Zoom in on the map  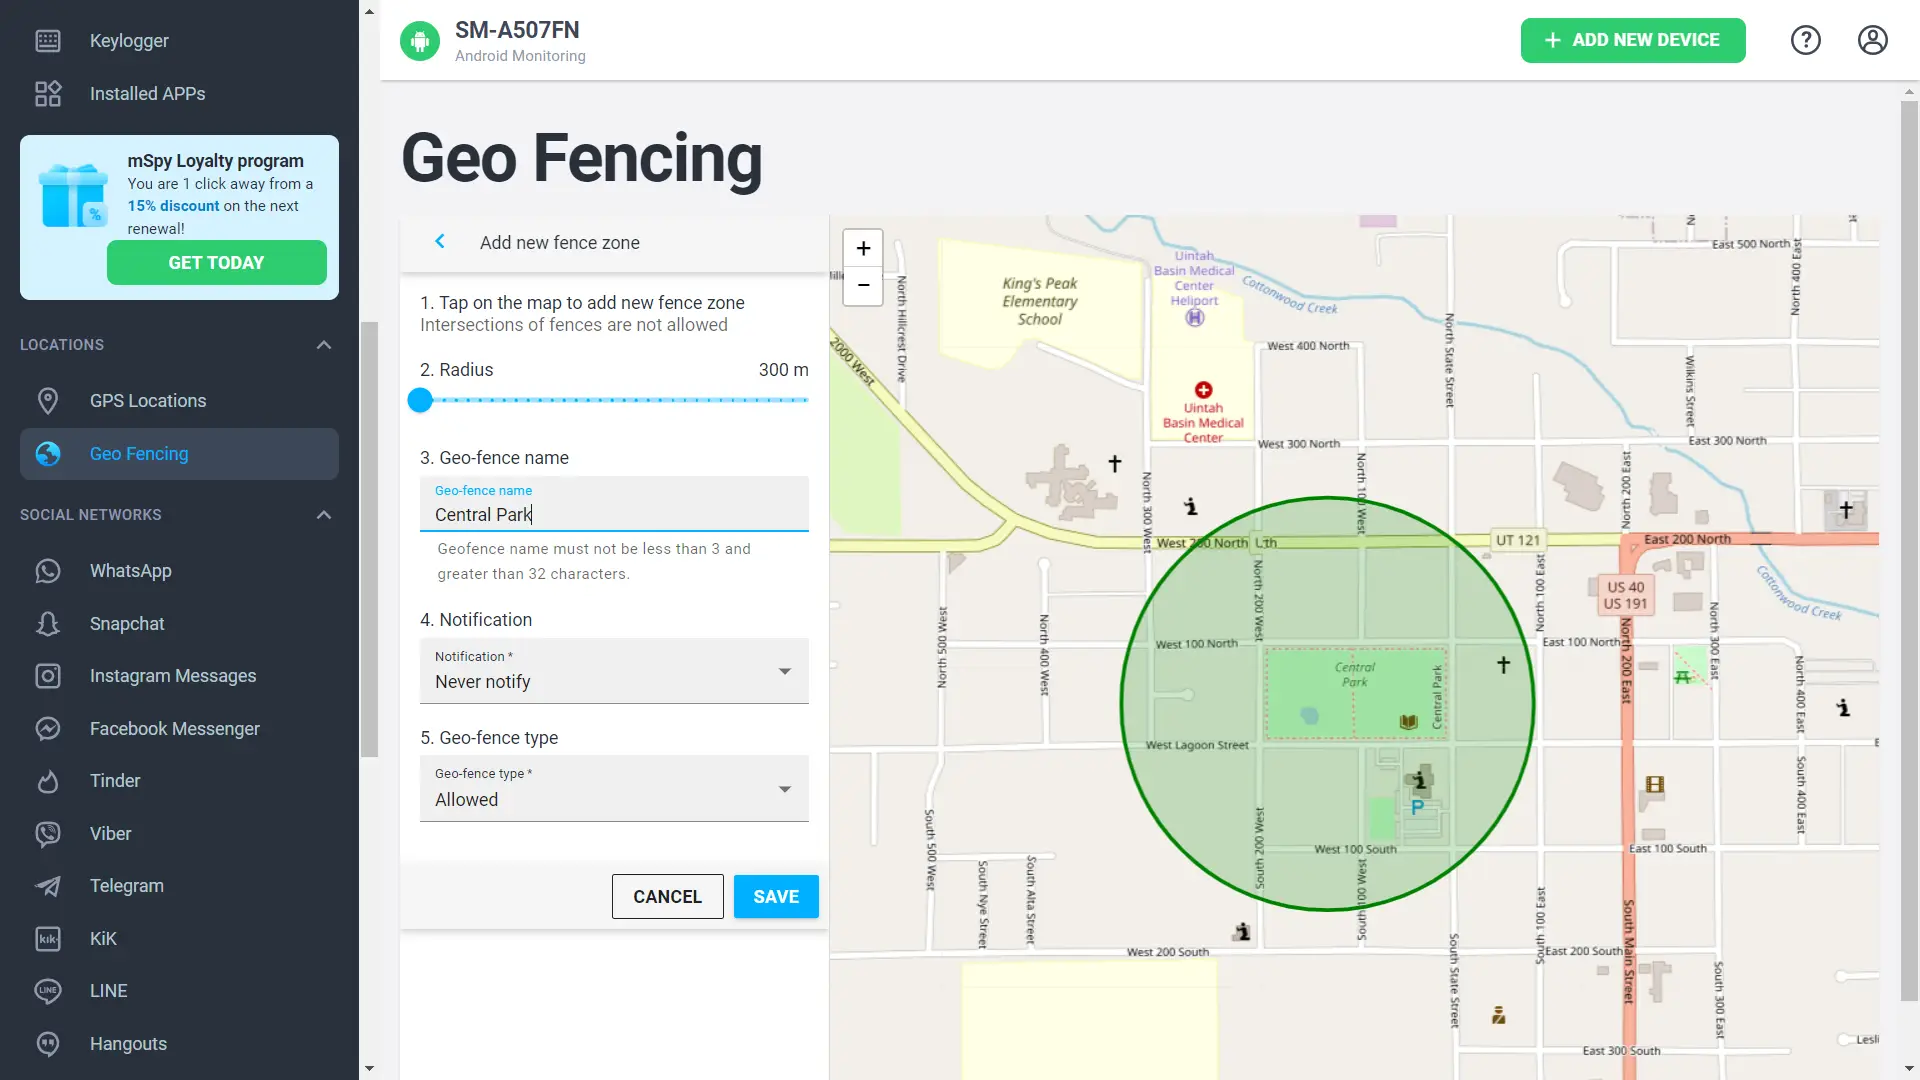pyautogui.click(x=863, y=248)
